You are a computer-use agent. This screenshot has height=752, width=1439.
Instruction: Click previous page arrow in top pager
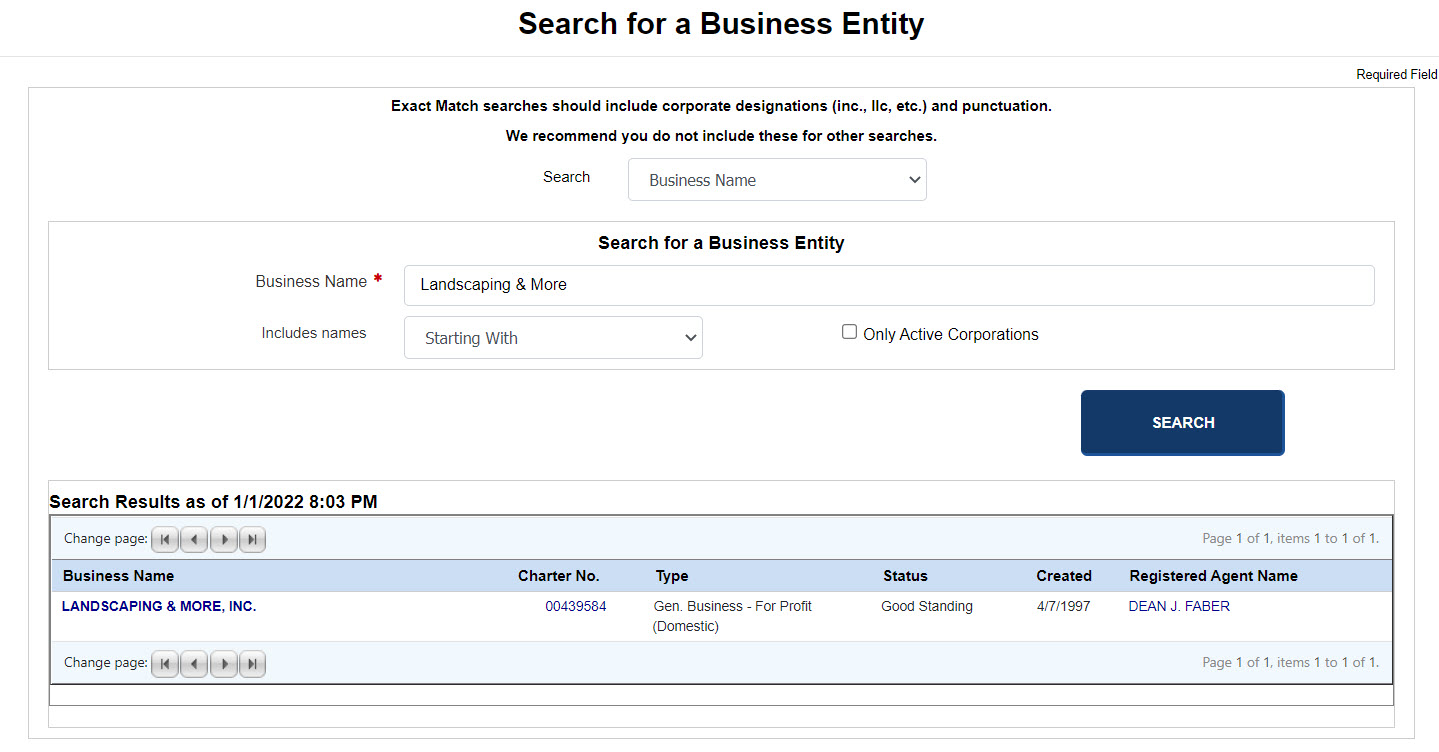[x=194, y=540]
